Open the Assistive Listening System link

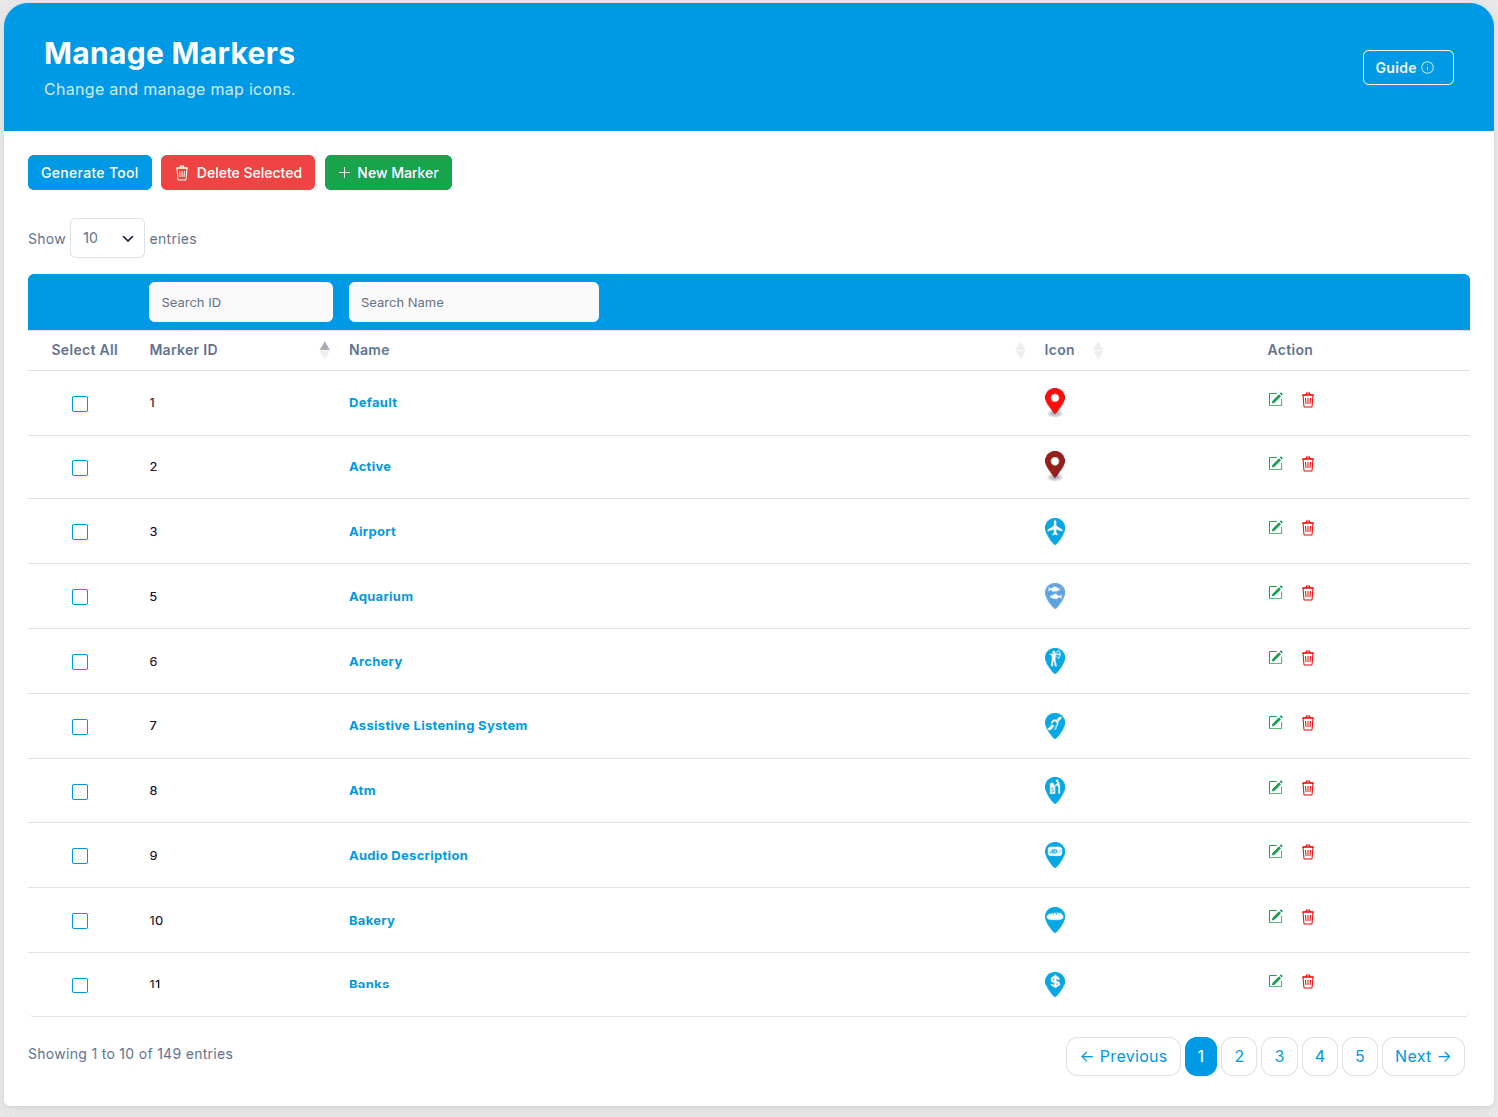[x=438, y=726]
